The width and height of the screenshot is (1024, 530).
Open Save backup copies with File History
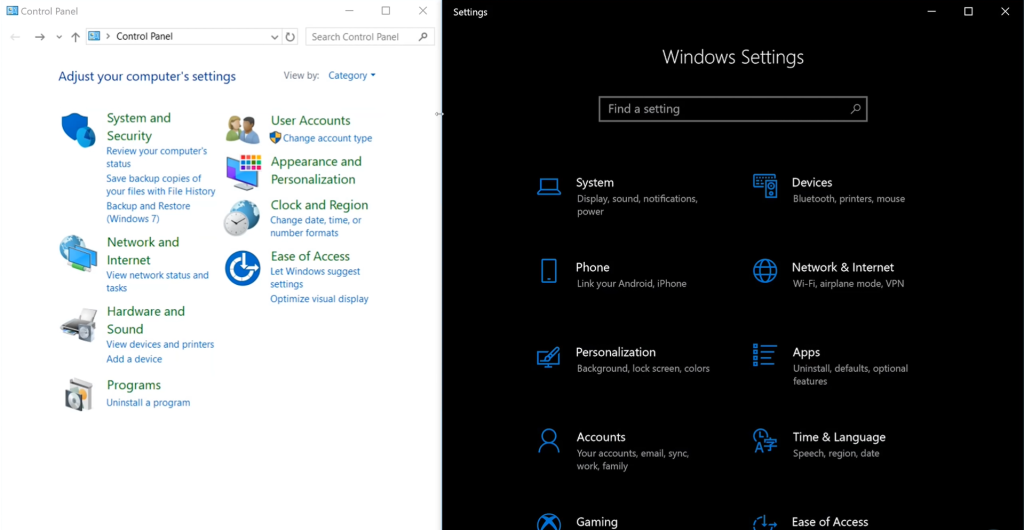[x=161, y=185]
